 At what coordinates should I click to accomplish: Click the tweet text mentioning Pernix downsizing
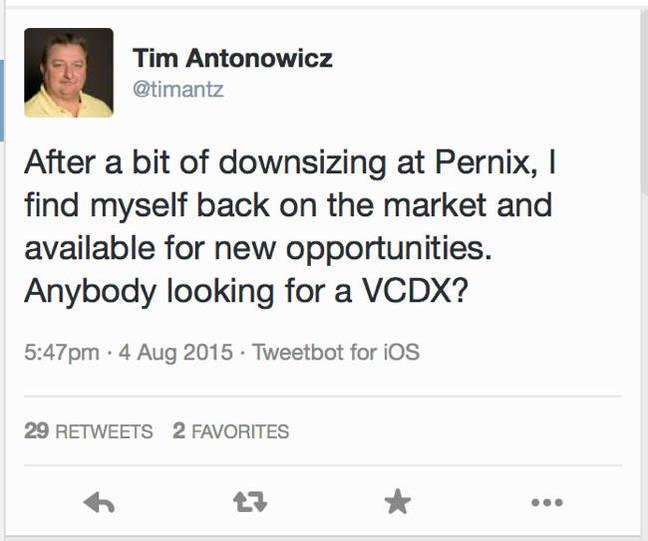tap(289, 226)
